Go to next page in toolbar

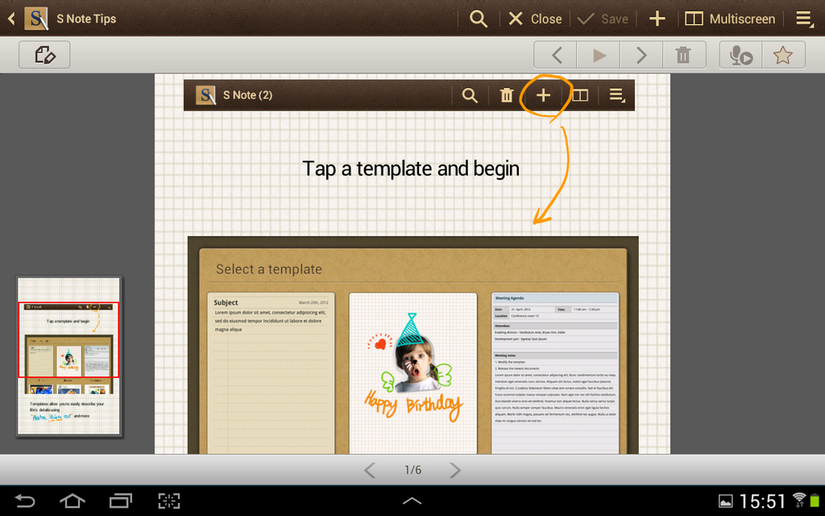[x=641, y=55]
